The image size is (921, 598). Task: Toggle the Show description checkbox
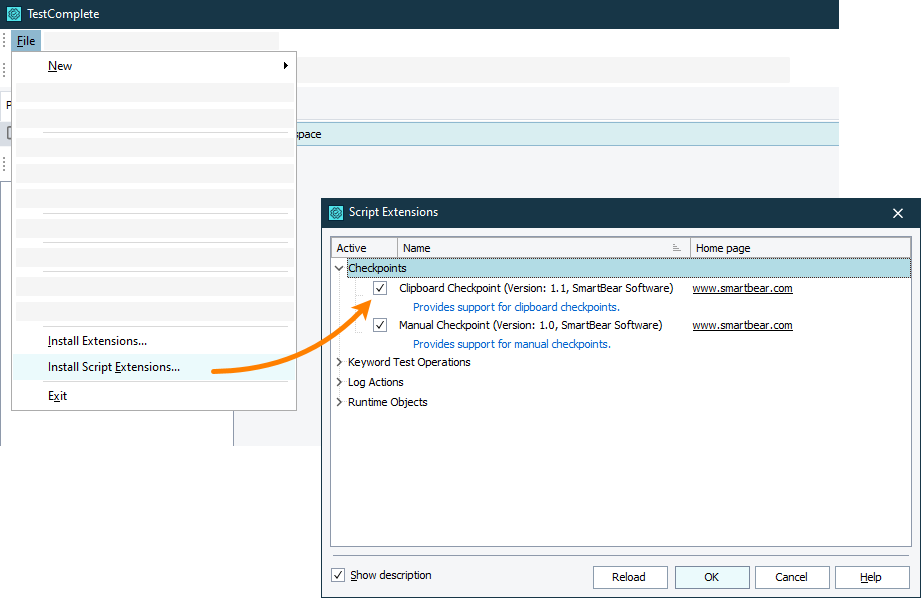click(338, 575)
